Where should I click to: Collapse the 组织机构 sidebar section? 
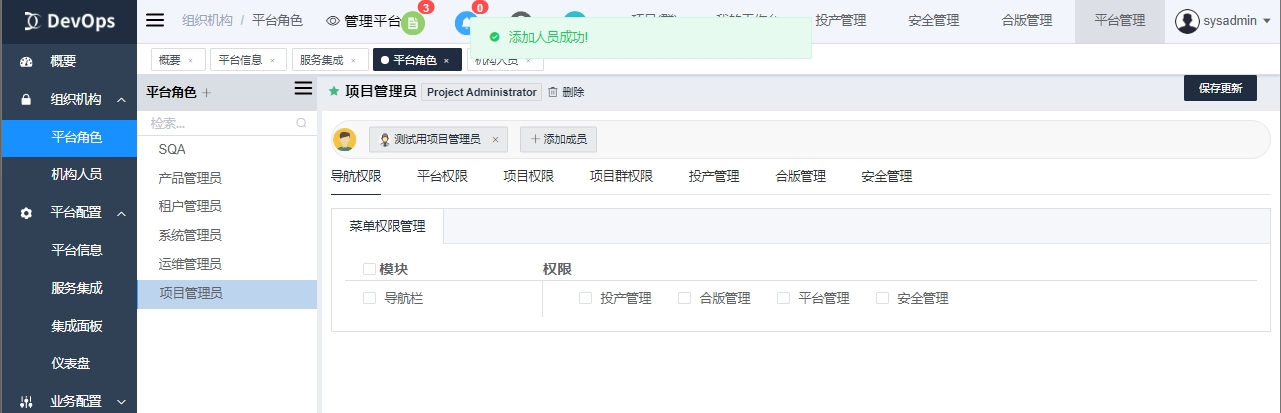(121, 100)
